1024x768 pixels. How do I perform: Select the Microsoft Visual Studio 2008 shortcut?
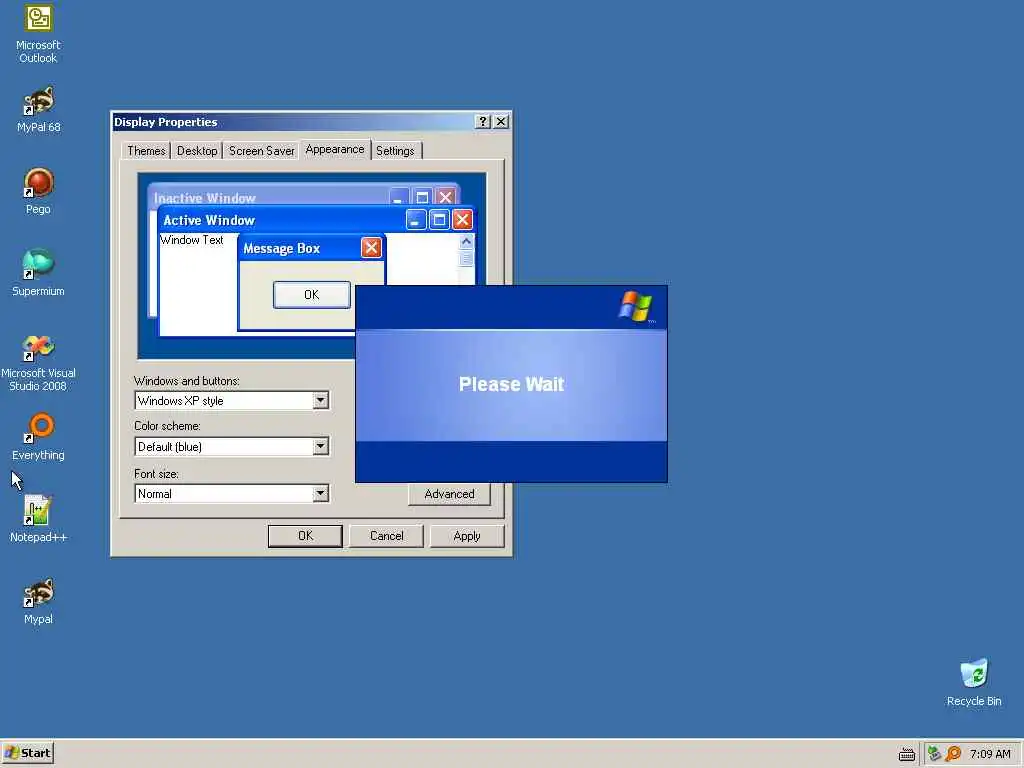(x=38, y=362)
